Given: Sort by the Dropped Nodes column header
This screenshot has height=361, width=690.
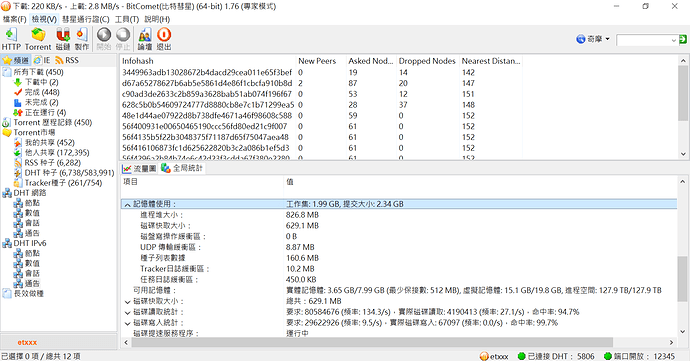Looking at the screenshot, I should 427,61.
